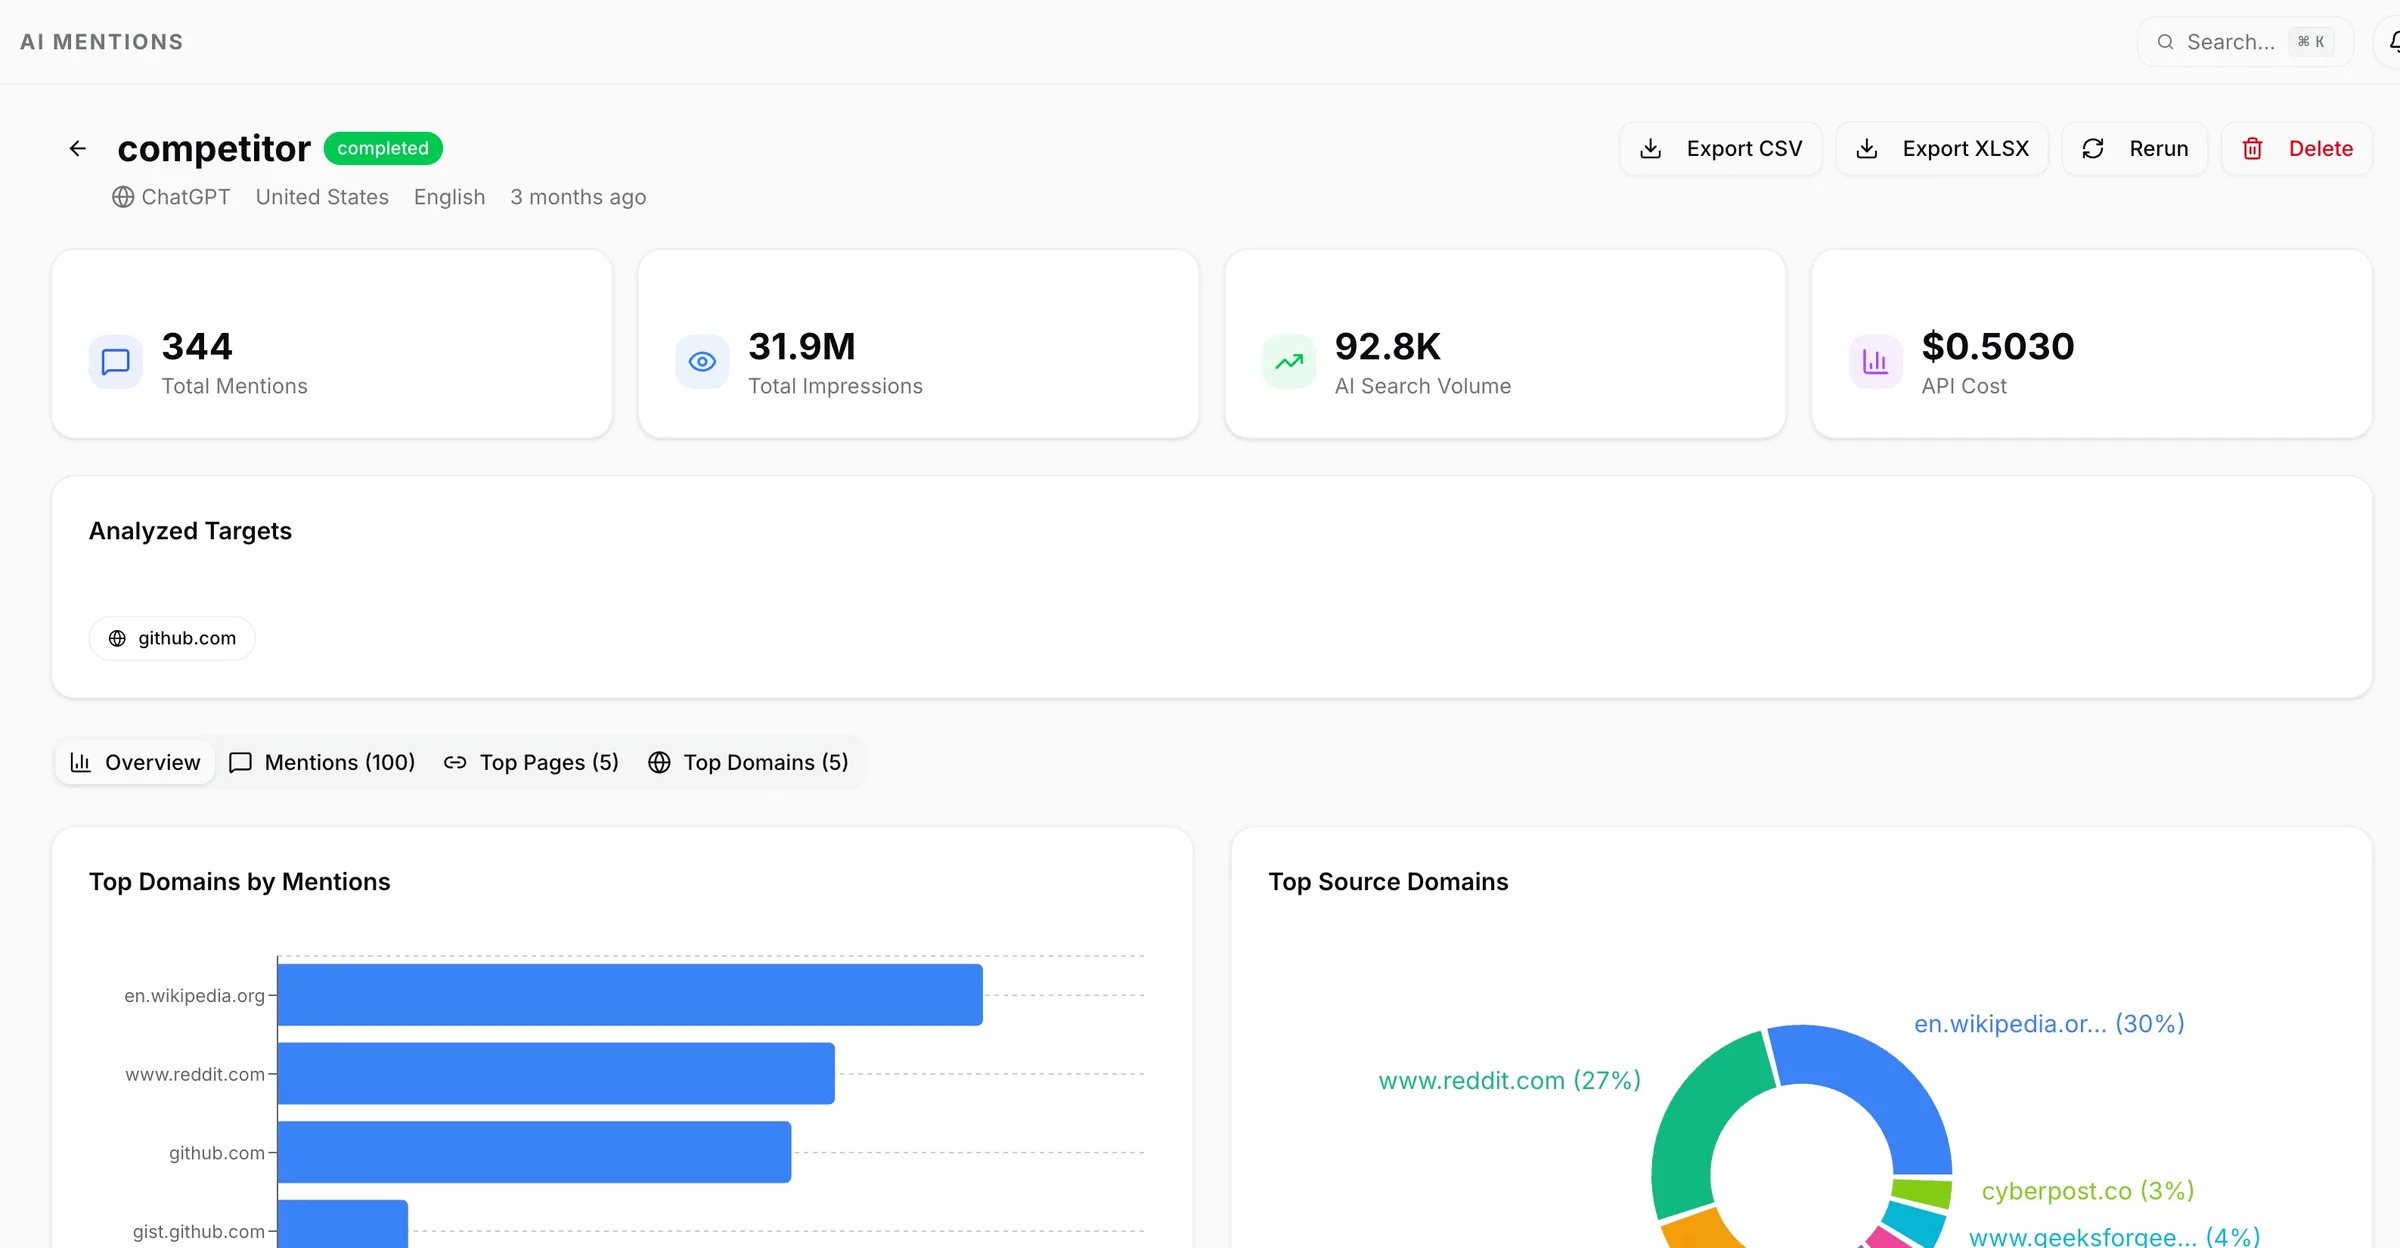2400x1248 pixels.
Task: Click the notification bell icon
Action: point(2394,42)
